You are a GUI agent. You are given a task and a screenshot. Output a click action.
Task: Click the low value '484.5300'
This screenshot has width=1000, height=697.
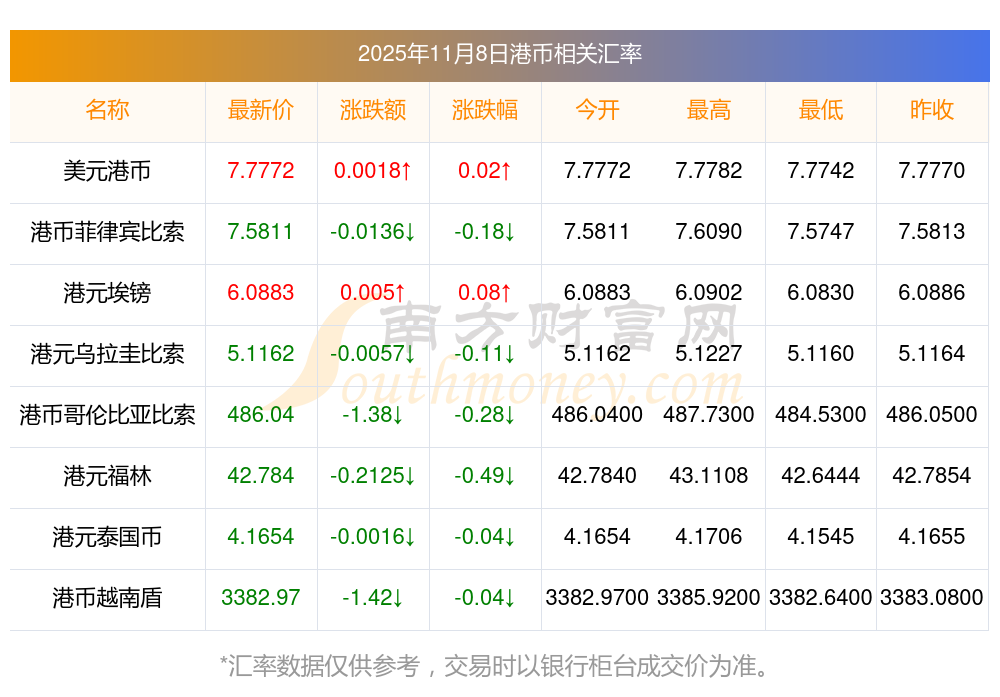[x=821, y=415]
